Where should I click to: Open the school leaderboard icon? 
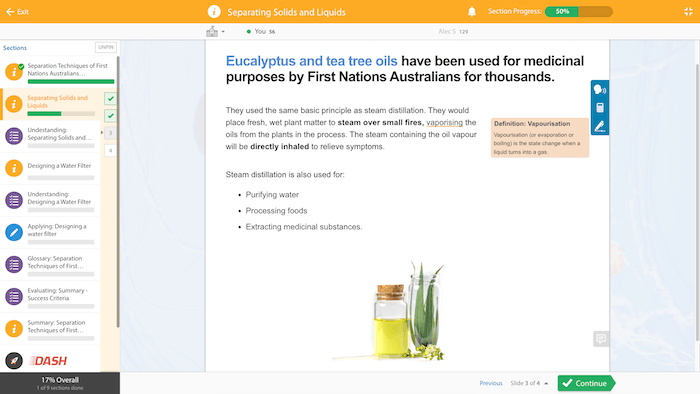point(212,31)
